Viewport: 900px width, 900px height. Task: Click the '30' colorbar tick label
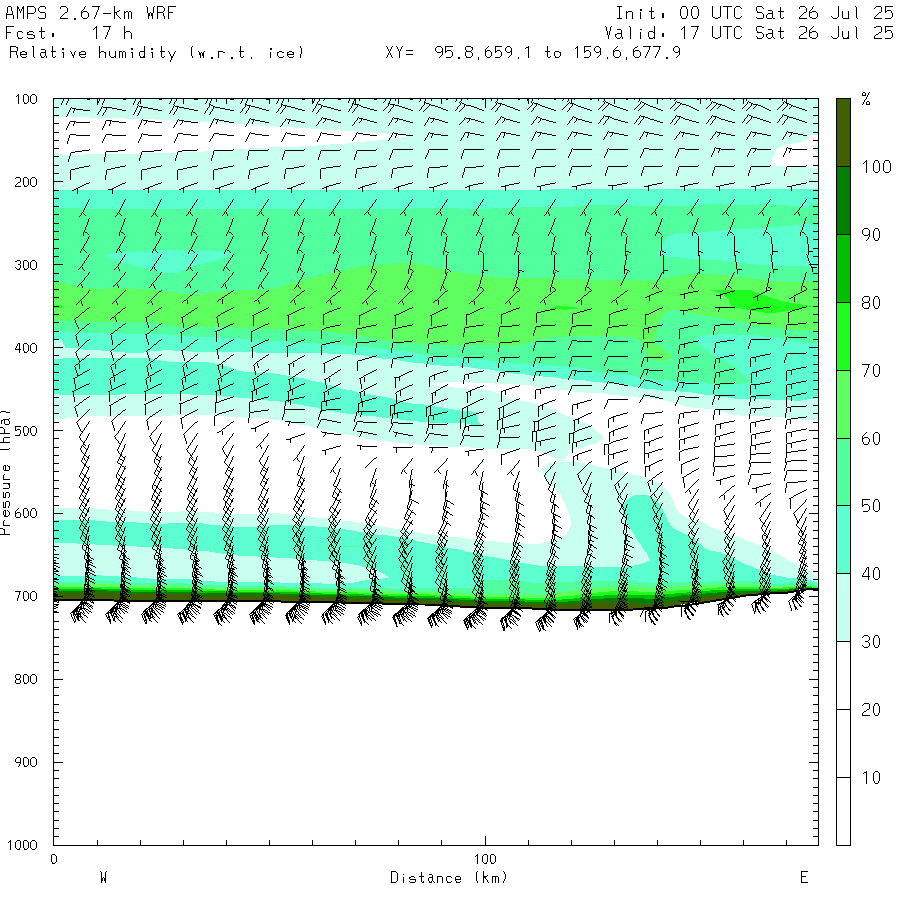tap(871, 642)
